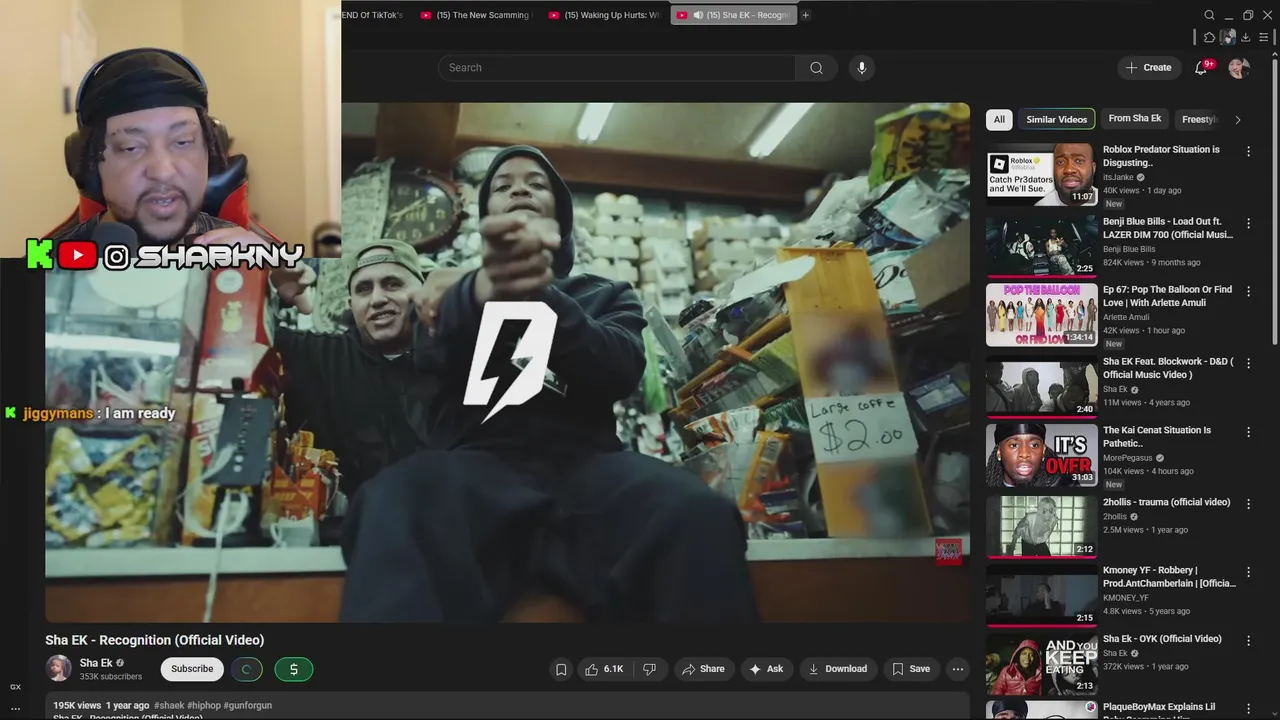Viewport: 1280px width, 720px height.
Task: Click the MorePegasus channel name
Action: [1128, 458]
